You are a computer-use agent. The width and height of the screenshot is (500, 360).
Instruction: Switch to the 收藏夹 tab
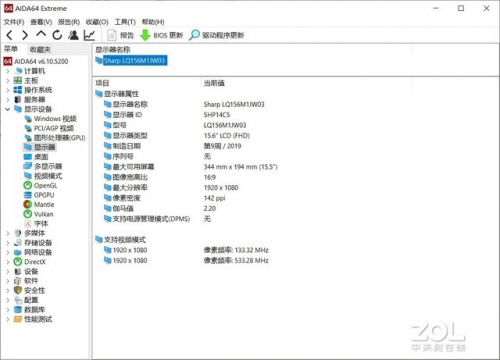coord(40,50)
